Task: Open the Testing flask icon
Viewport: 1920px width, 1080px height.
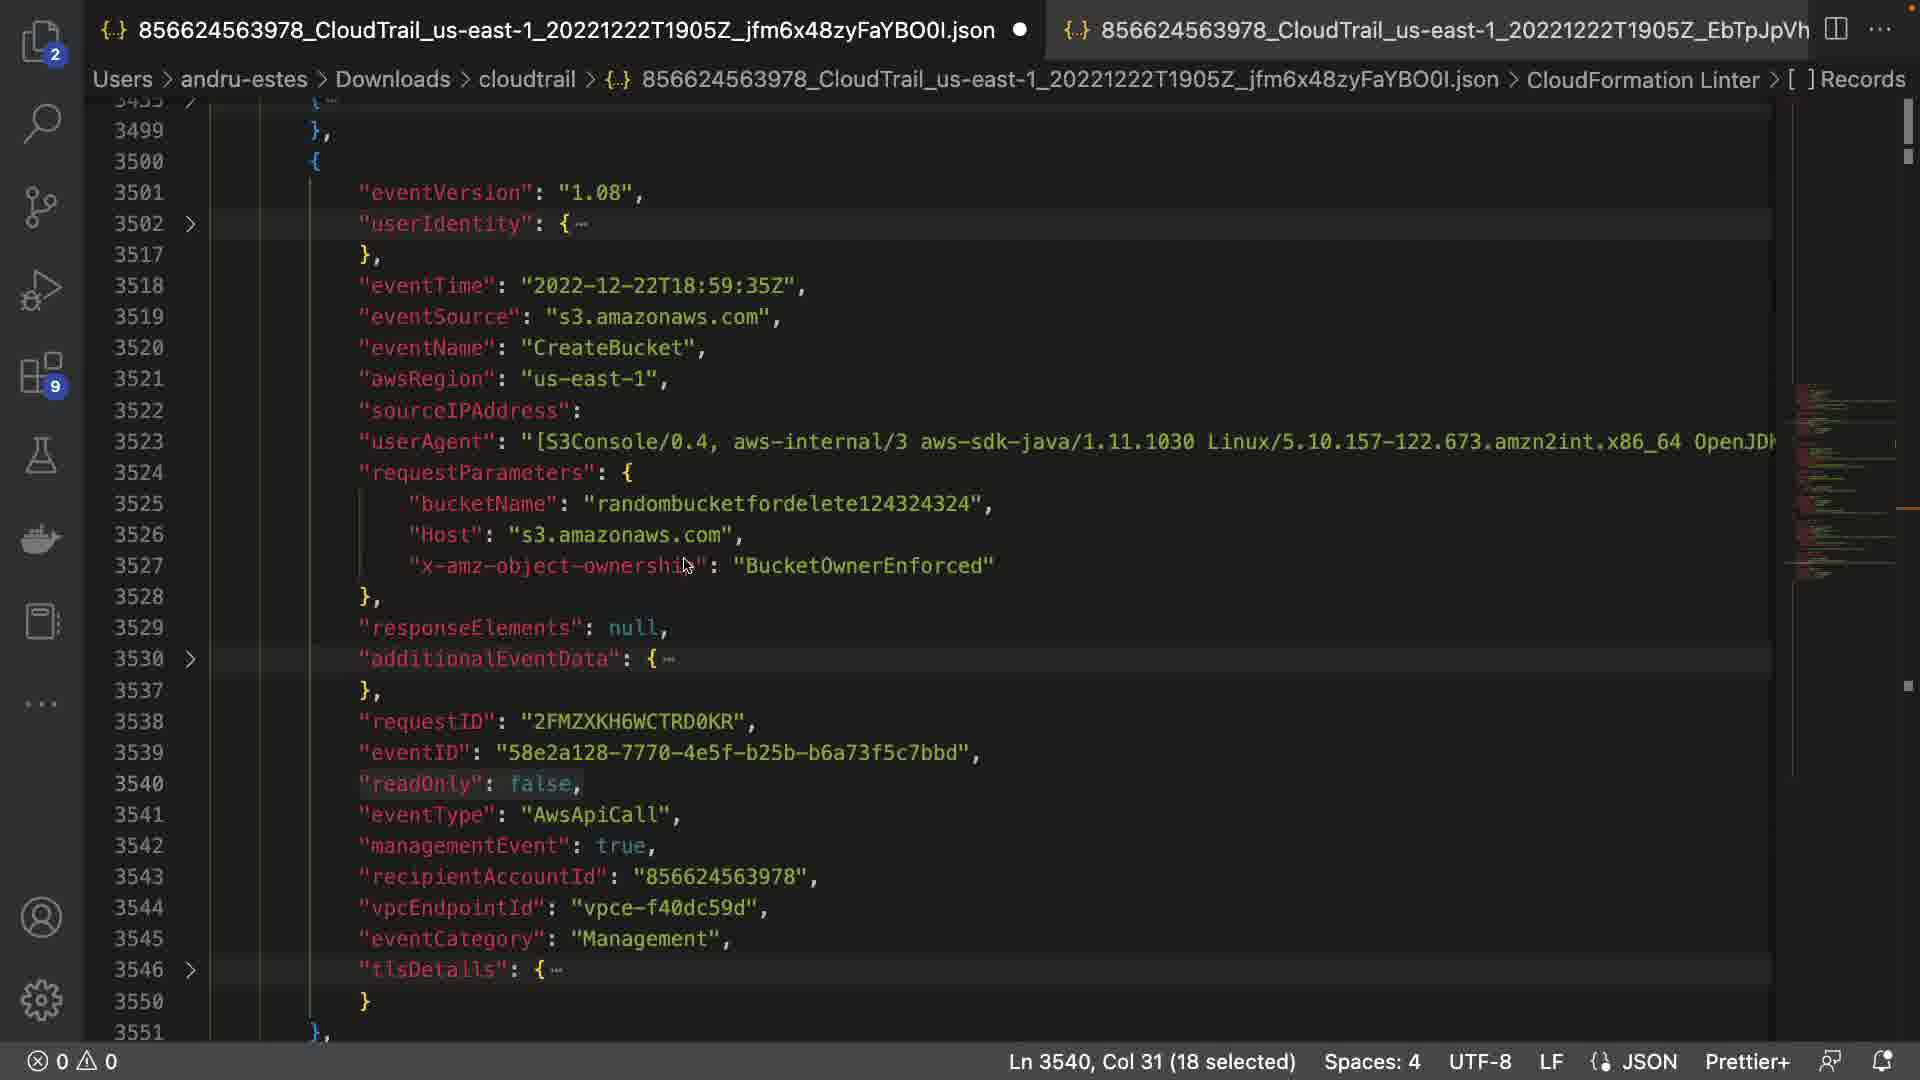Action: pos(41,456)
